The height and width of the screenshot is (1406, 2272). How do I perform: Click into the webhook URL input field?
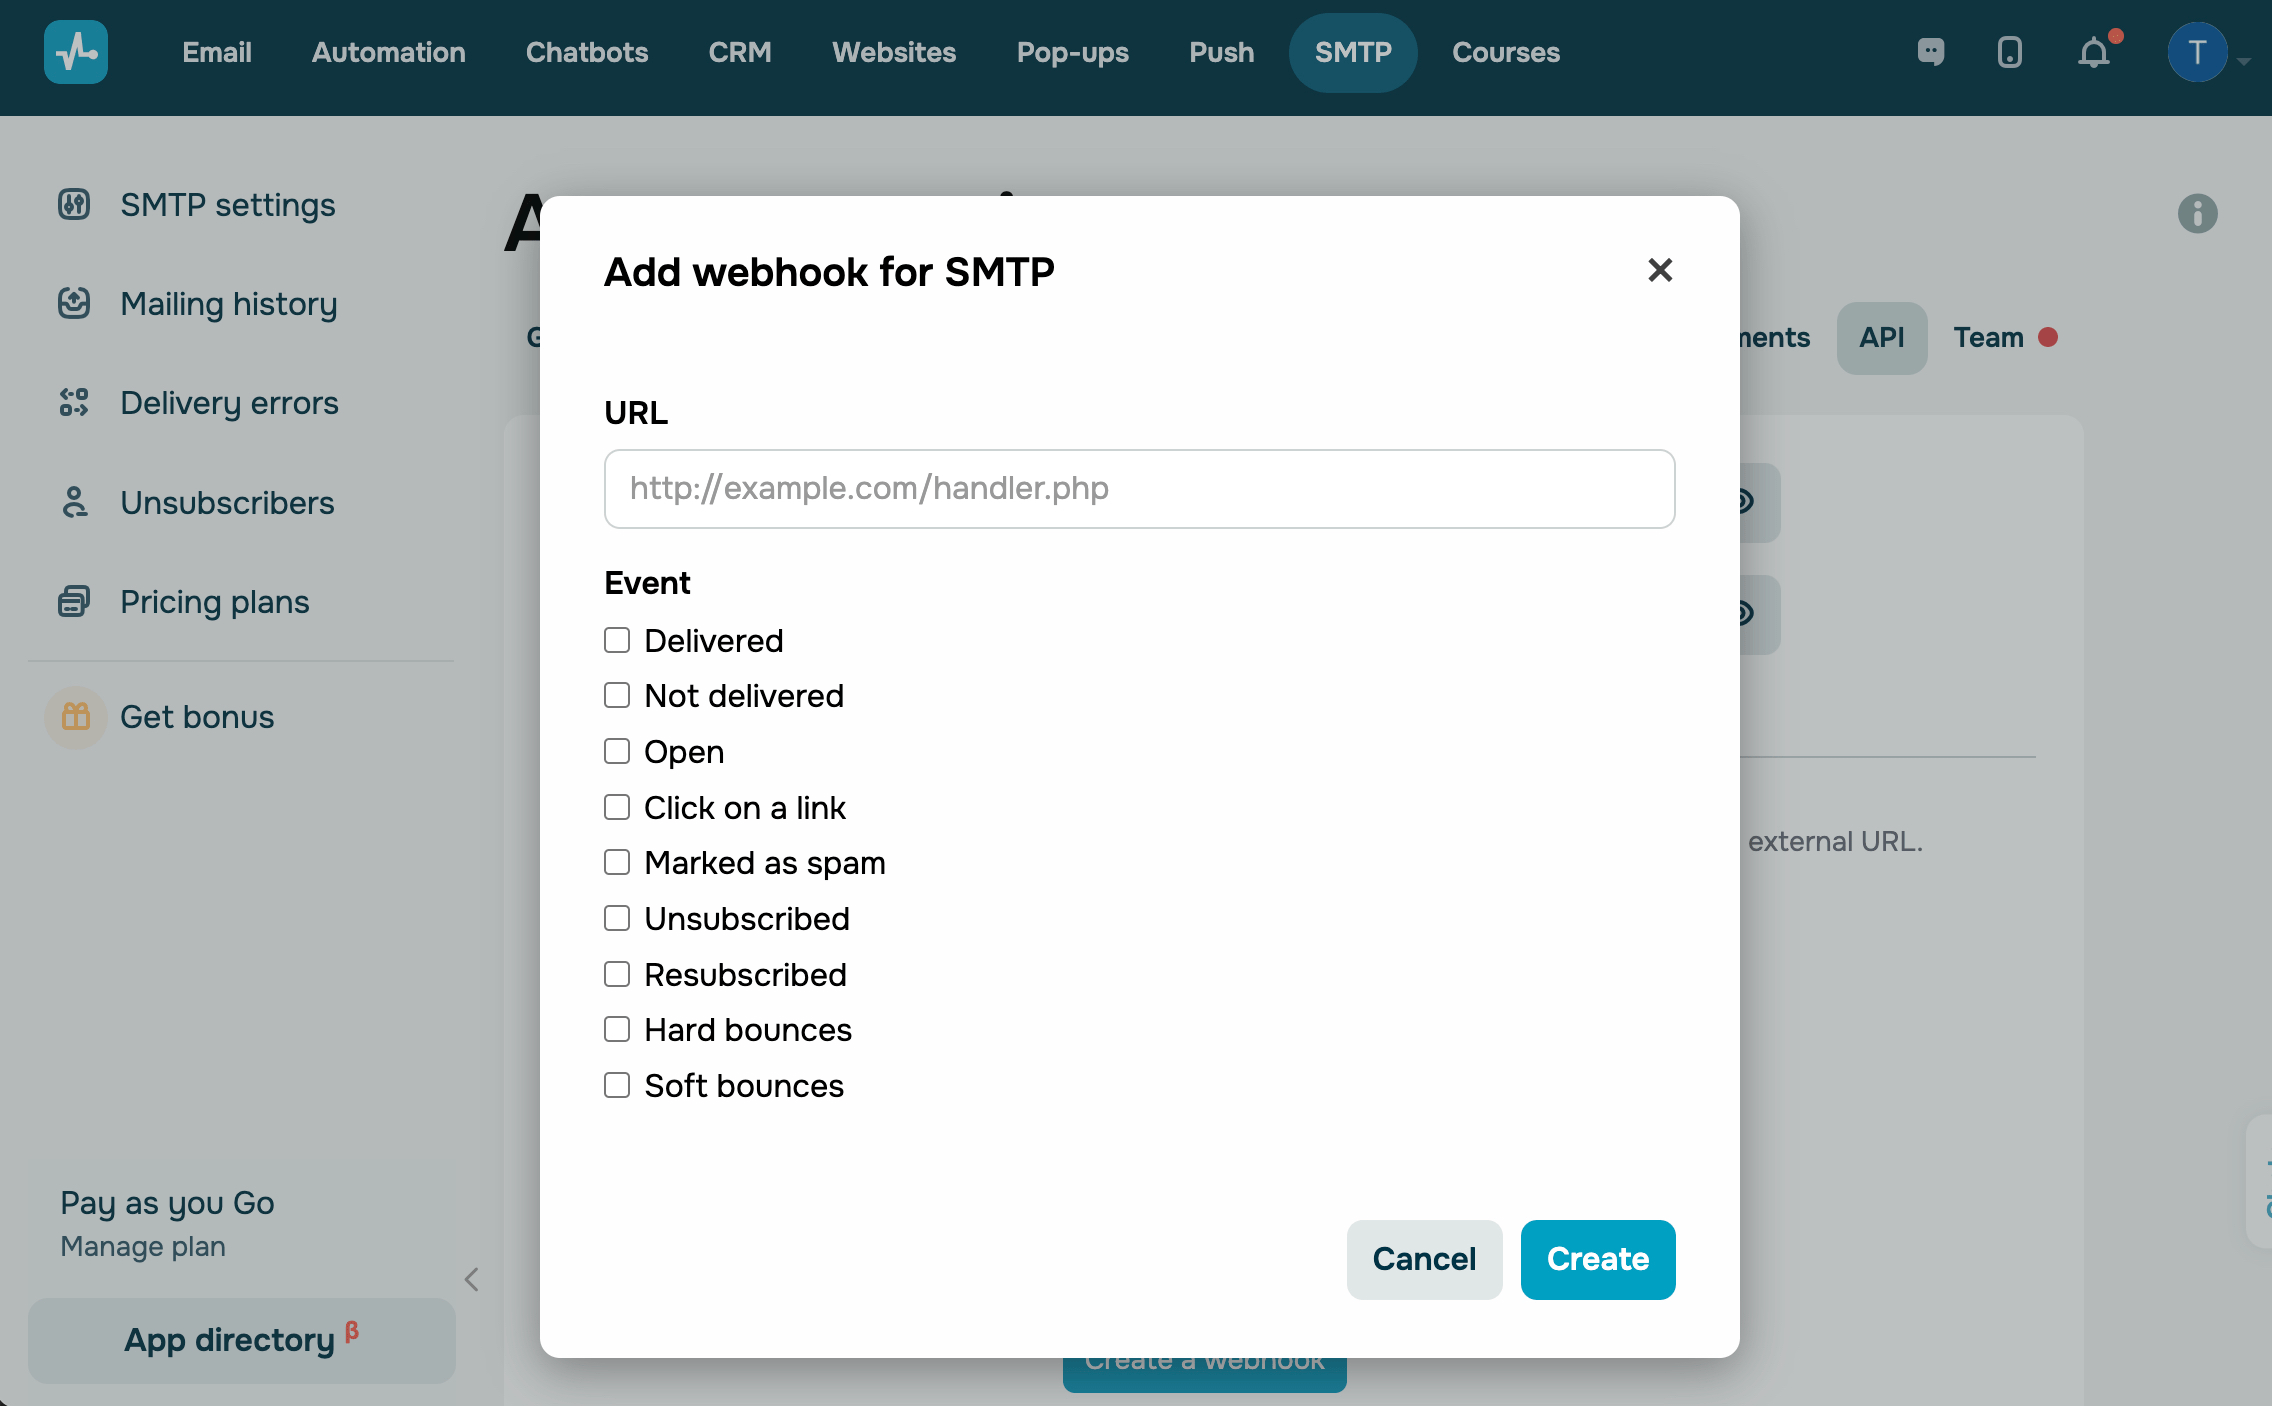(1140, 489)
